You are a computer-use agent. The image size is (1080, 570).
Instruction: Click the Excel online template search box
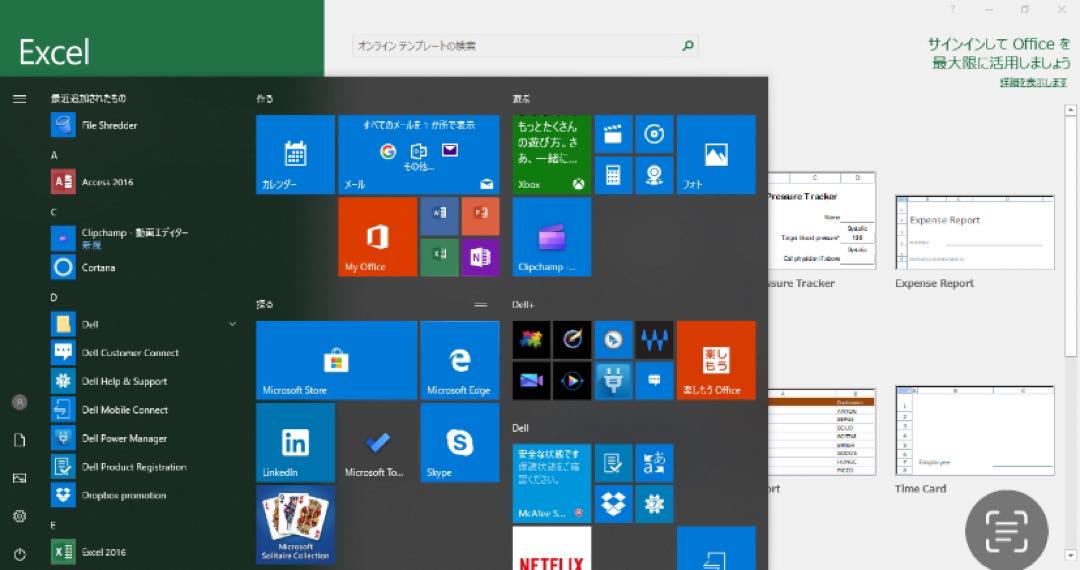point(525,45)
